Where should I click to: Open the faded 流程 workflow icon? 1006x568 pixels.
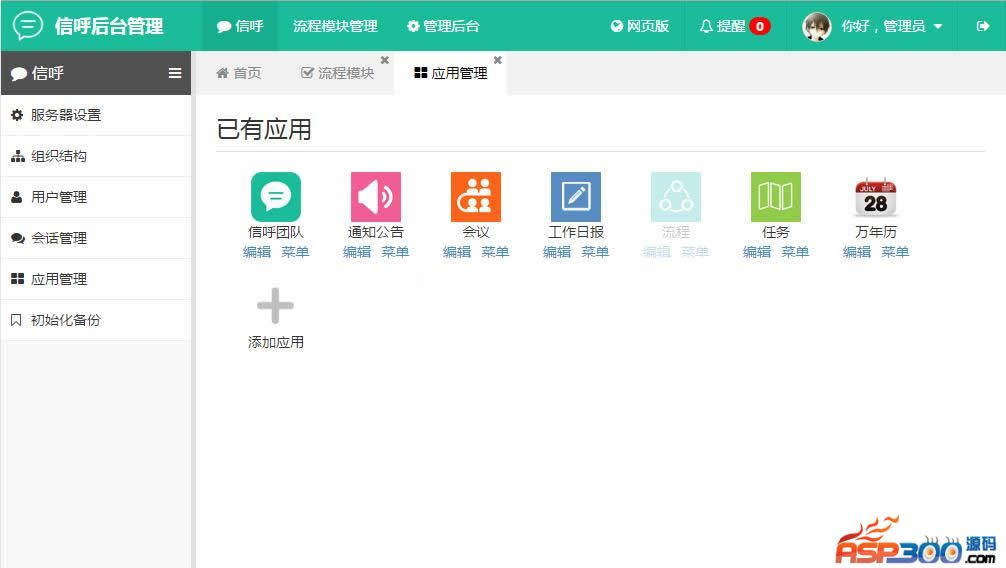click(676, 196)
